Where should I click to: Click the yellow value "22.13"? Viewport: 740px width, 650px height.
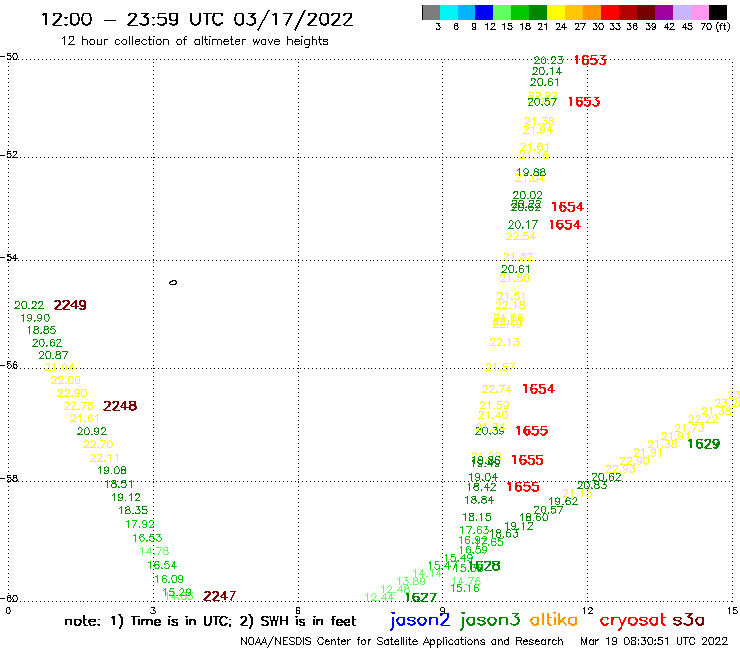pyautogui.click(x=505, y=342)
